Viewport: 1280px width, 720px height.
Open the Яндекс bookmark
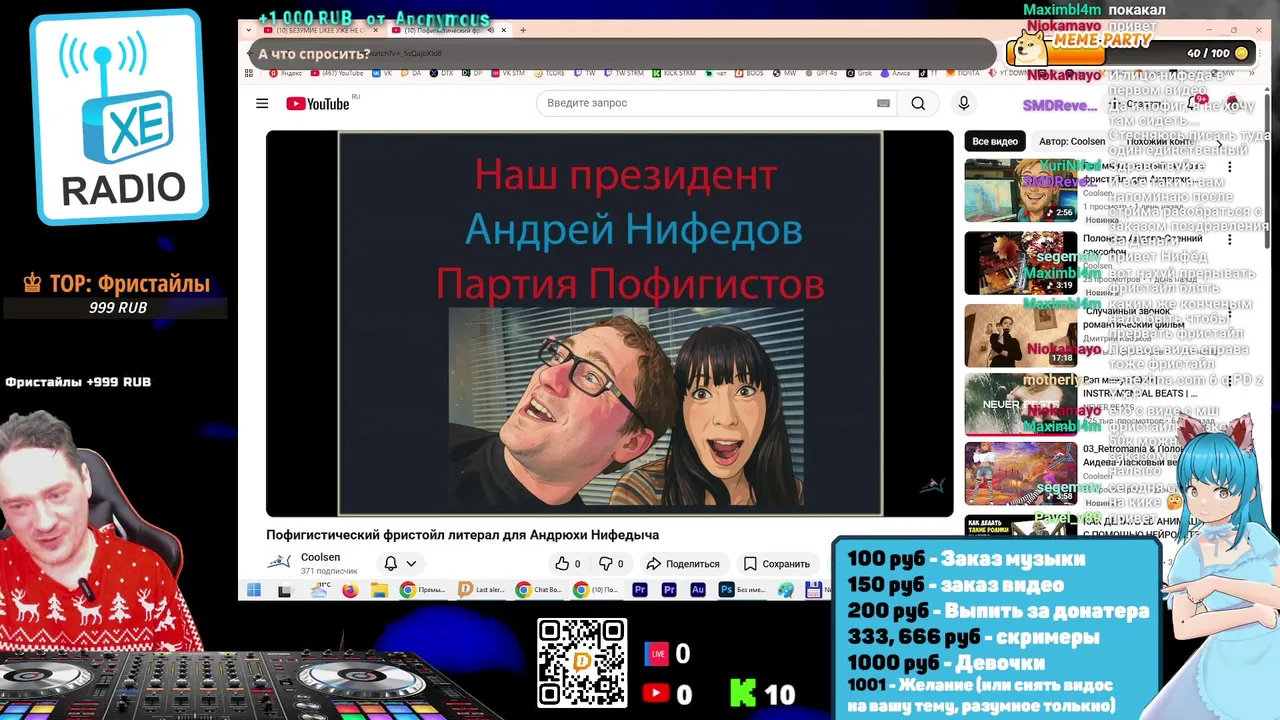pyautogui.click(x=286, y=73)
